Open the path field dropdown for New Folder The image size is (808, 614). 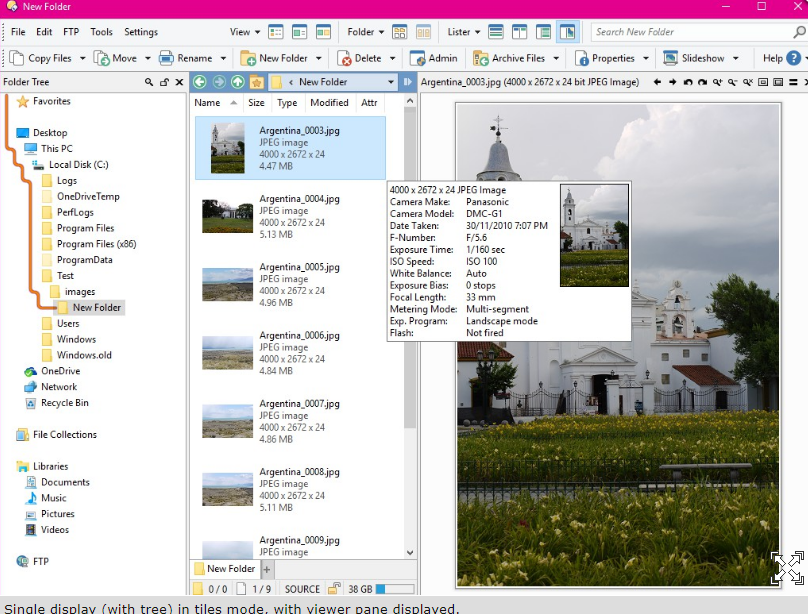tap(389, 82)
